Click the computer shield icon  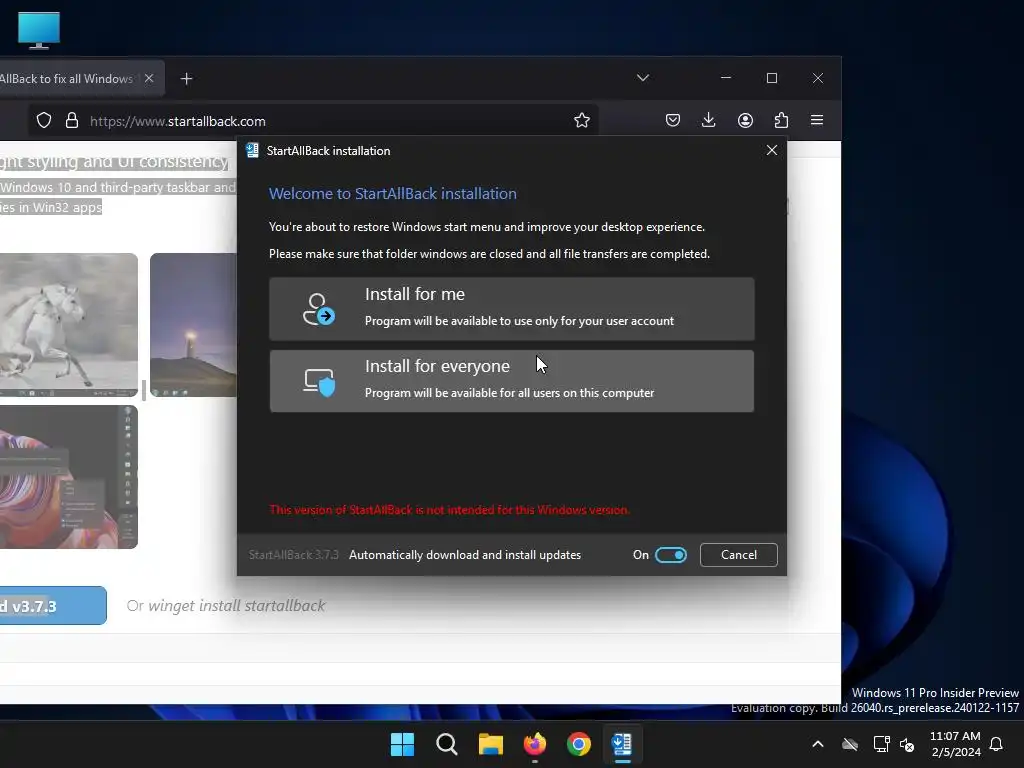point(319,382)
